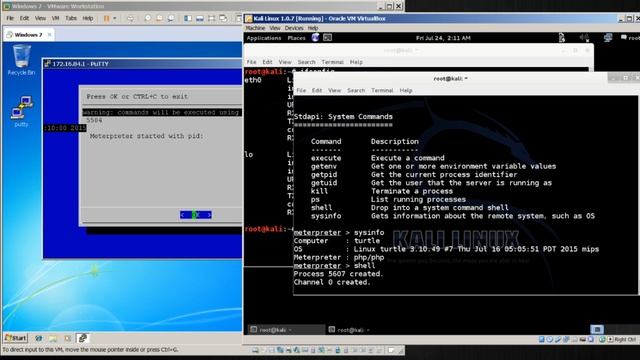The width and height of the screenshot is (640, 360).
Task: Open the root user menu in Kali panel
Action: (631, 38)
